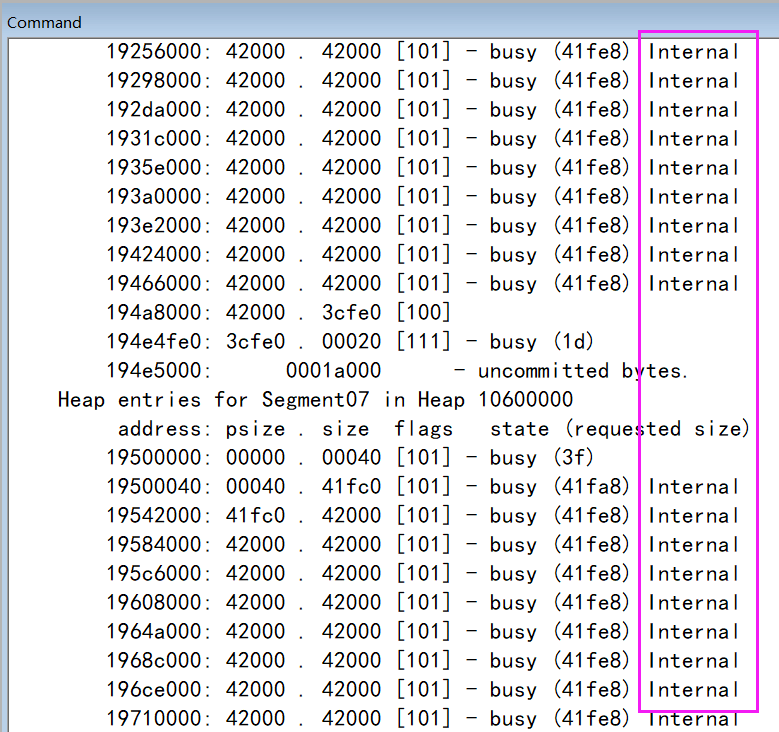
Task: Select heap entry address 19424000
Action: pos(158,254)
